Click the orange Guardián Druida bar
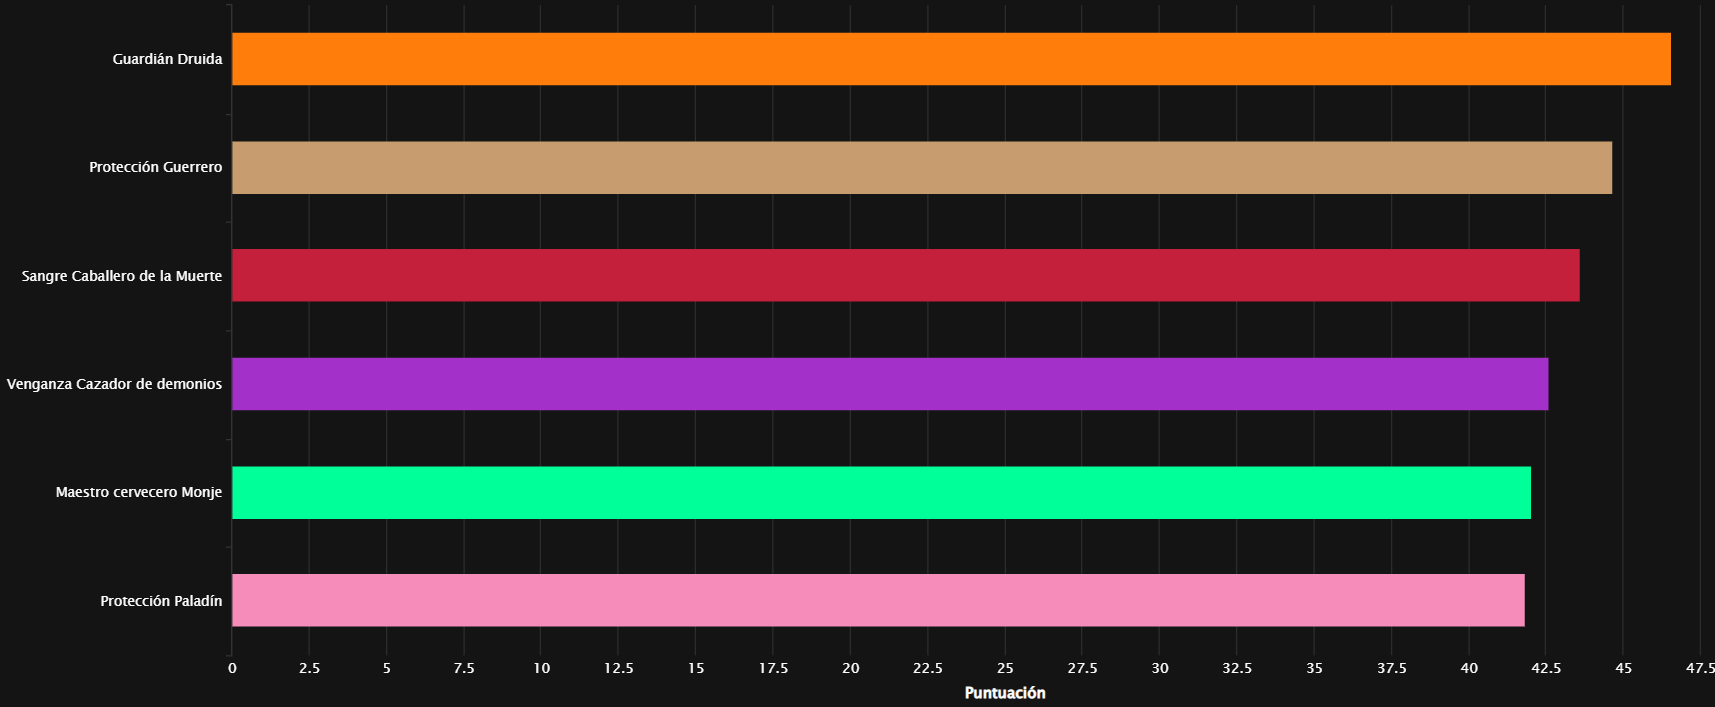The width and height of the screenshot is (1715, 707). (951, 59)
